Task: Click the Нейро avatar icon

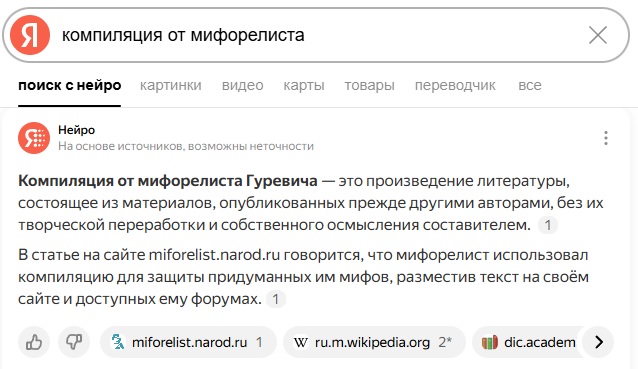Action: tap(34, 138)
